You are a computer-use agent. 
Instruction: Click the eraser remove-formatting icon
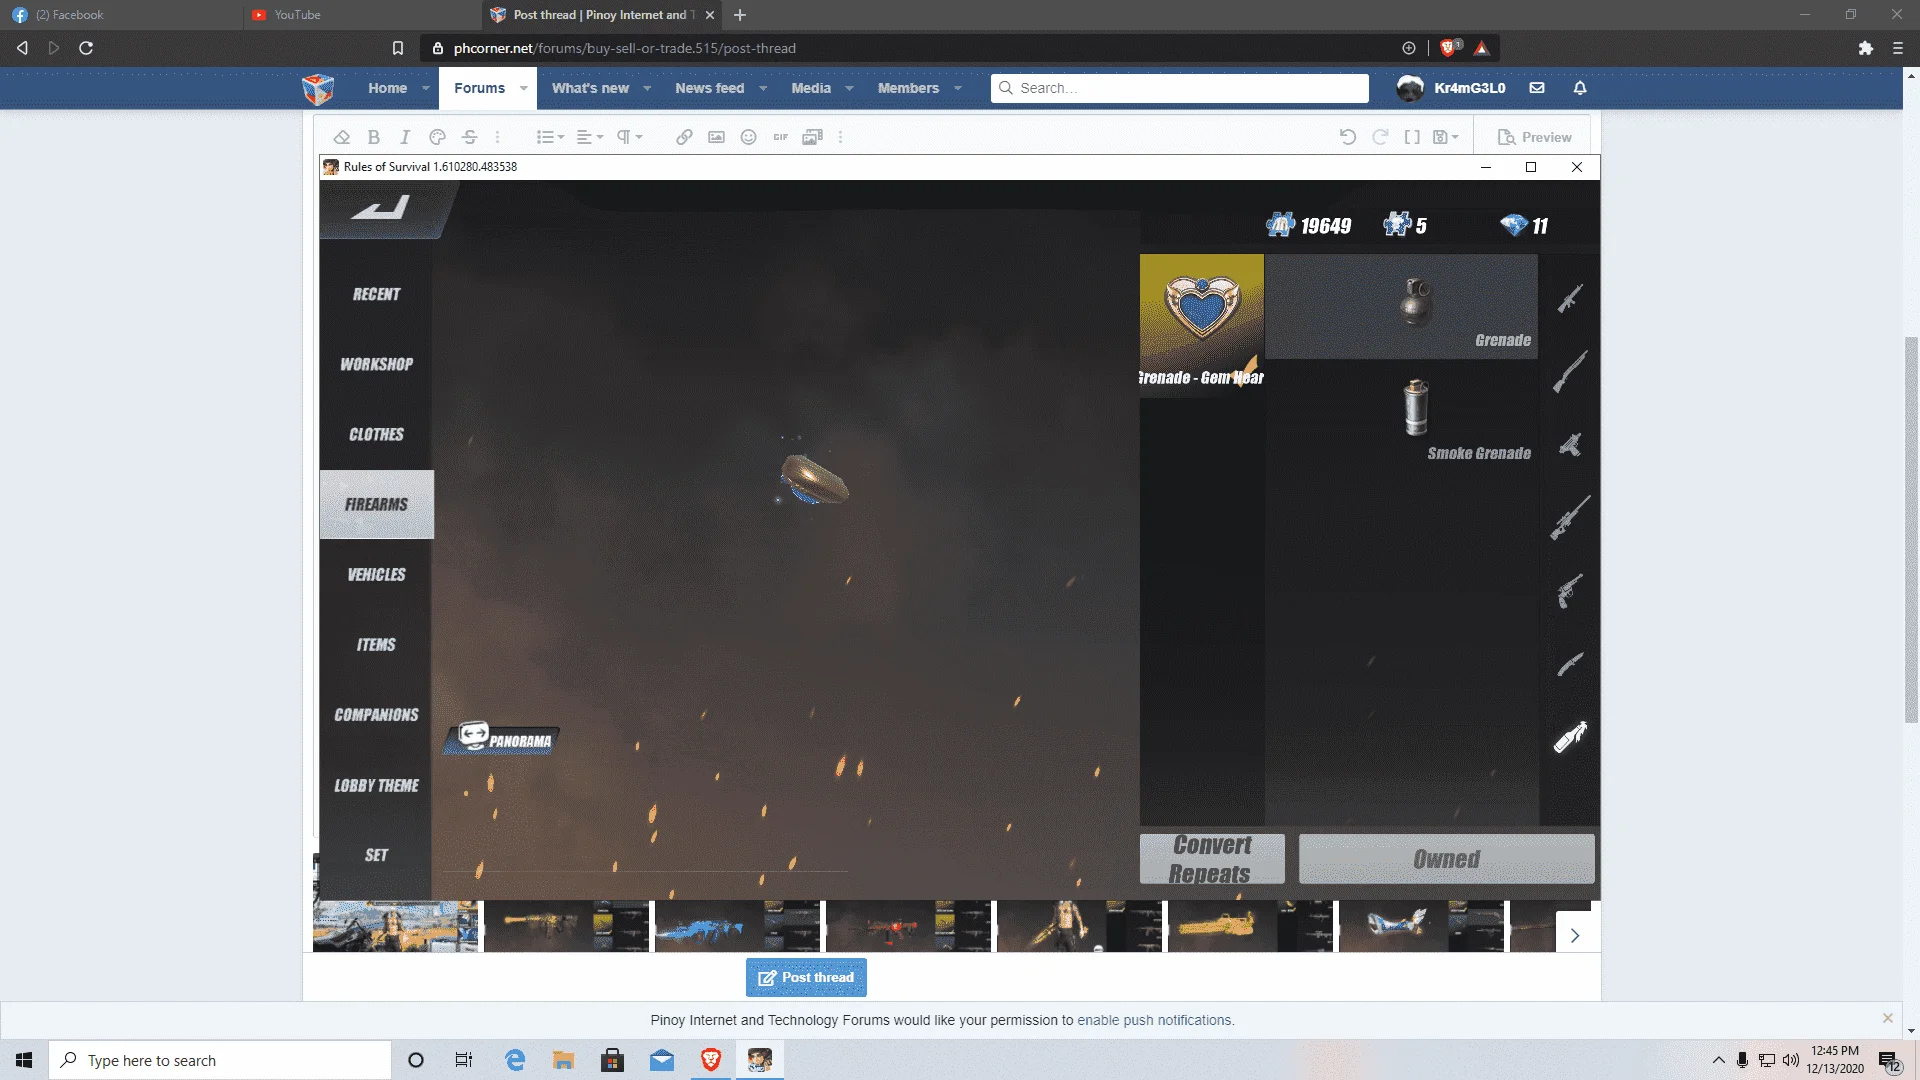pyautogui.click(x=342, y=137)
